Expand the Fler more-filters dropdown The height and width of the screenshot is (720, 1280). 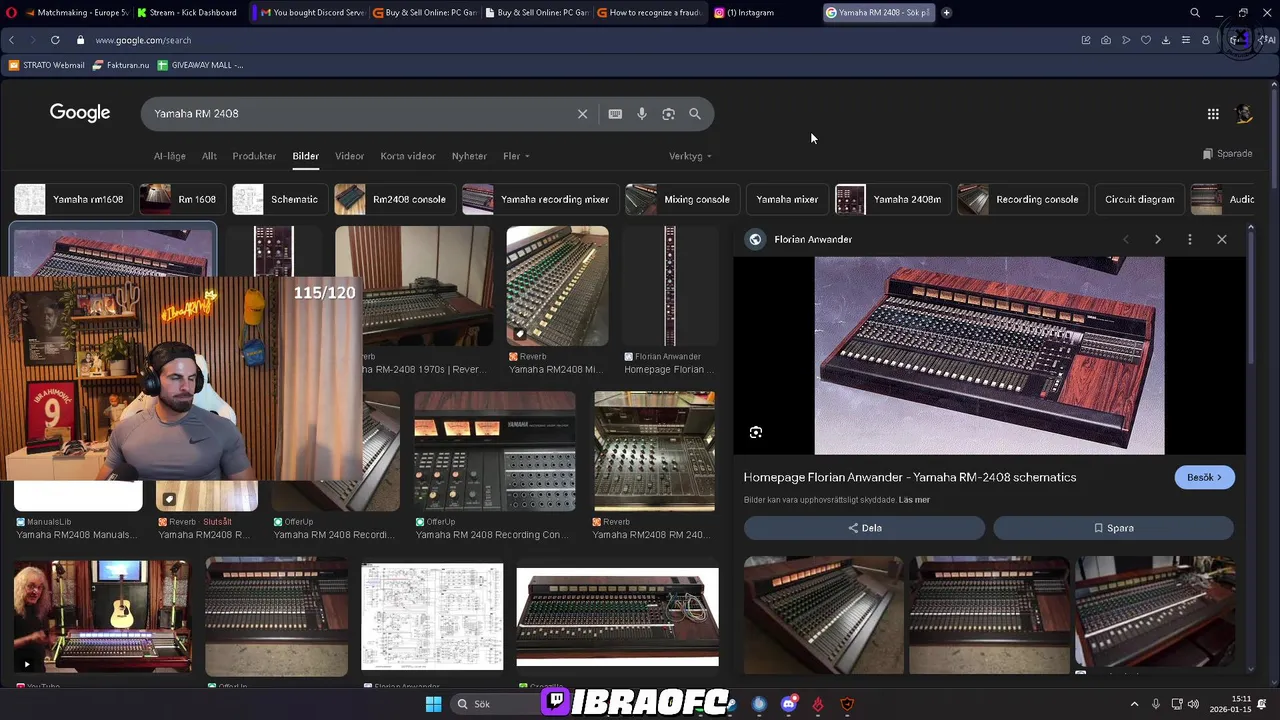point(516,156)
